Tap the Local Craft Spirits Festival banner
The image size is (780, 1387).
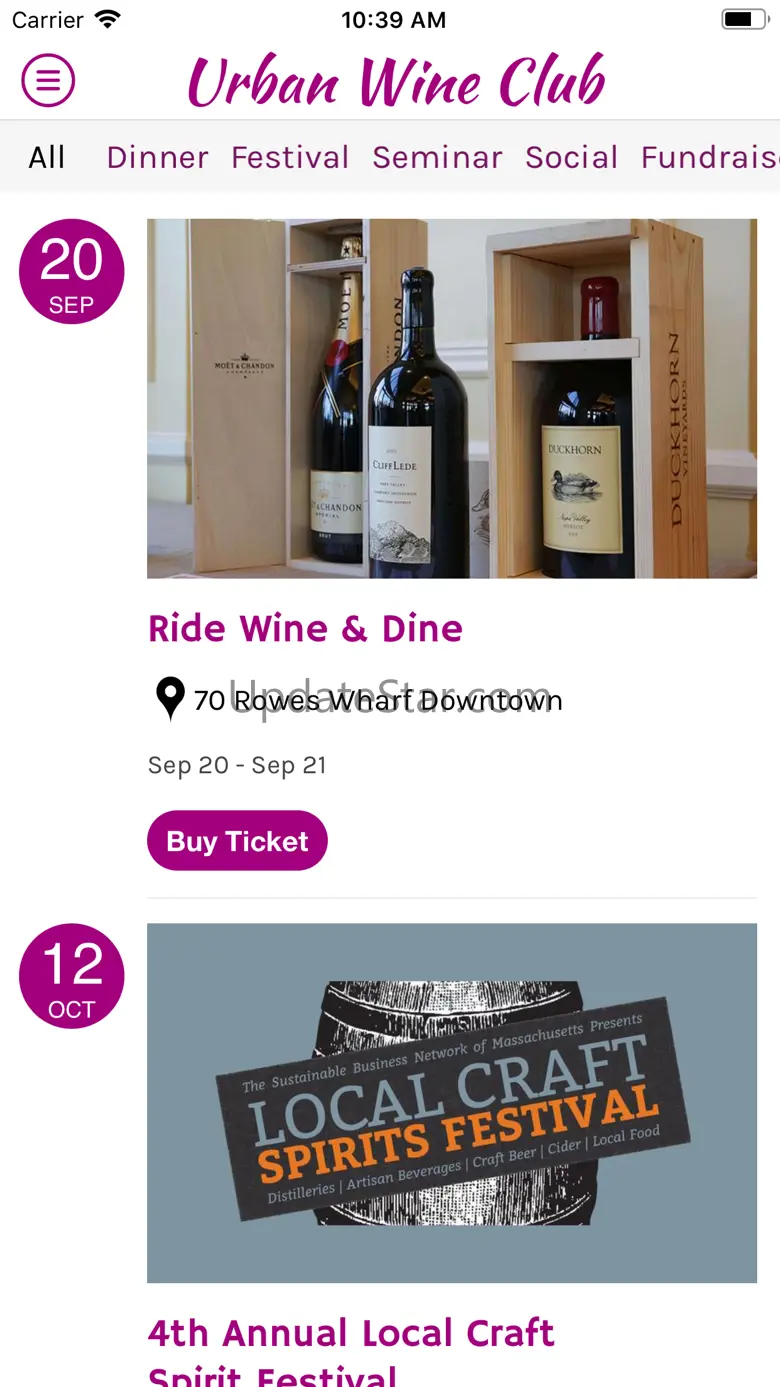point(452,1102)
